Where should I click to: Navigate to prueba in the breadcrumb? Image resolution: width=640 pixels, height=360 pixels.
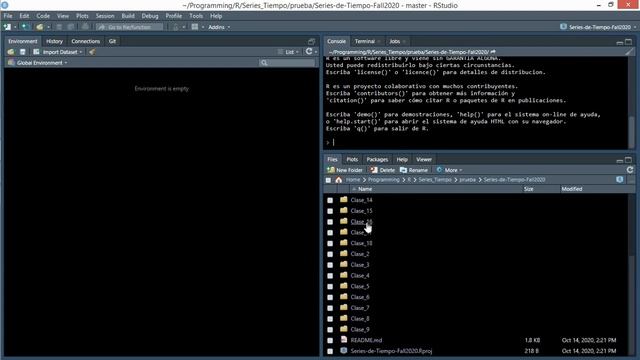467,180
